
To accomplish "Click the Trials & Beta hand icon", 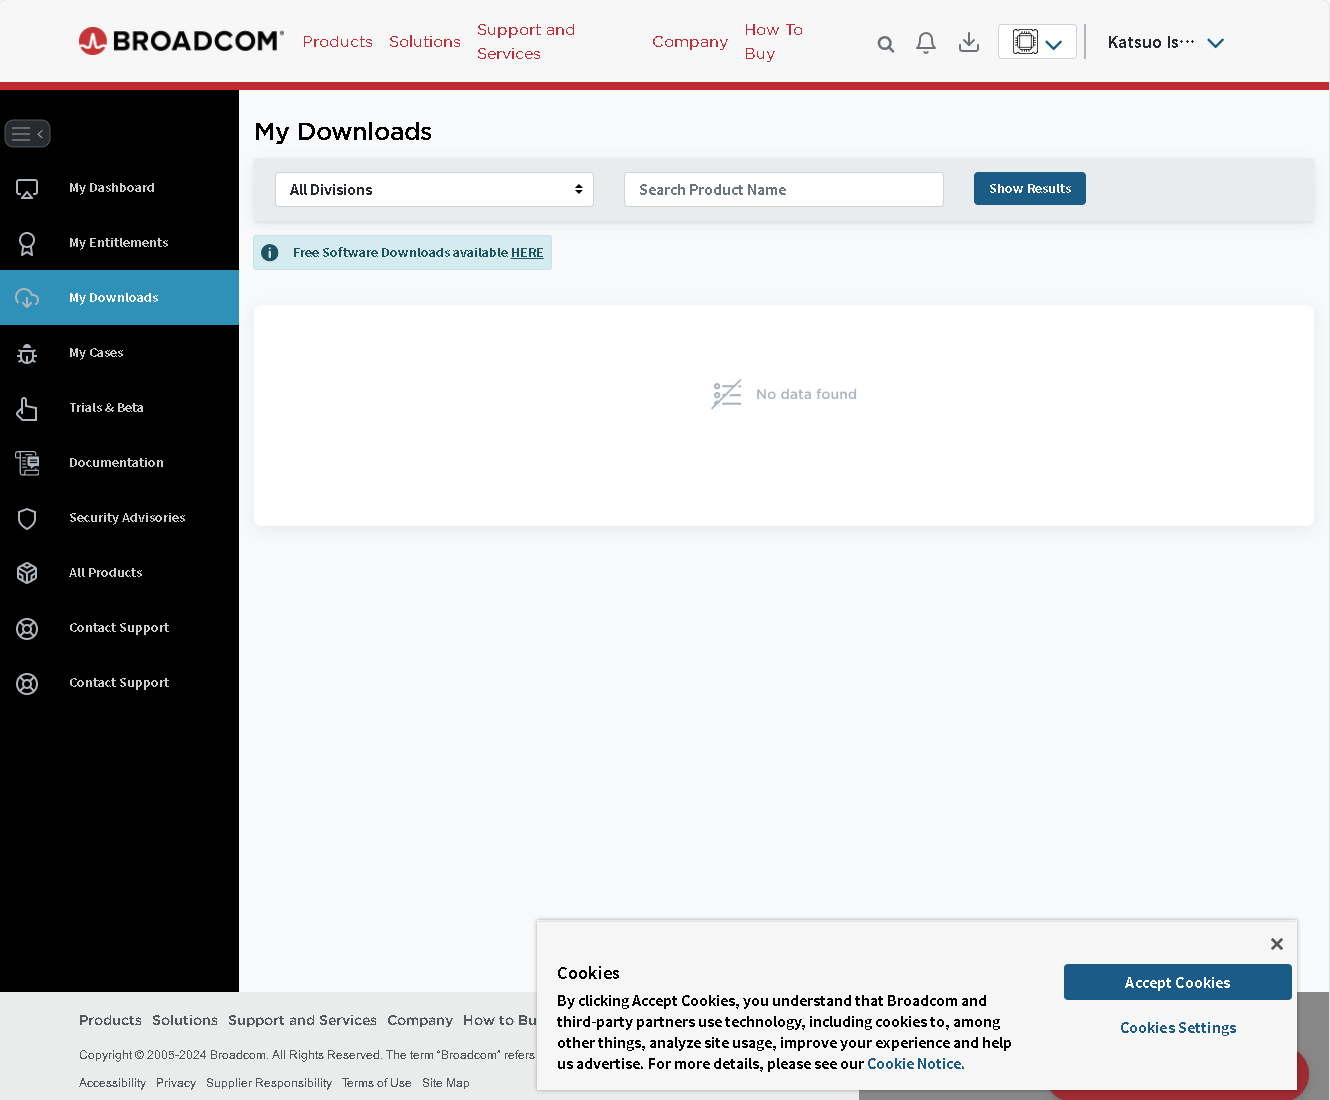I will pos(27,408).
